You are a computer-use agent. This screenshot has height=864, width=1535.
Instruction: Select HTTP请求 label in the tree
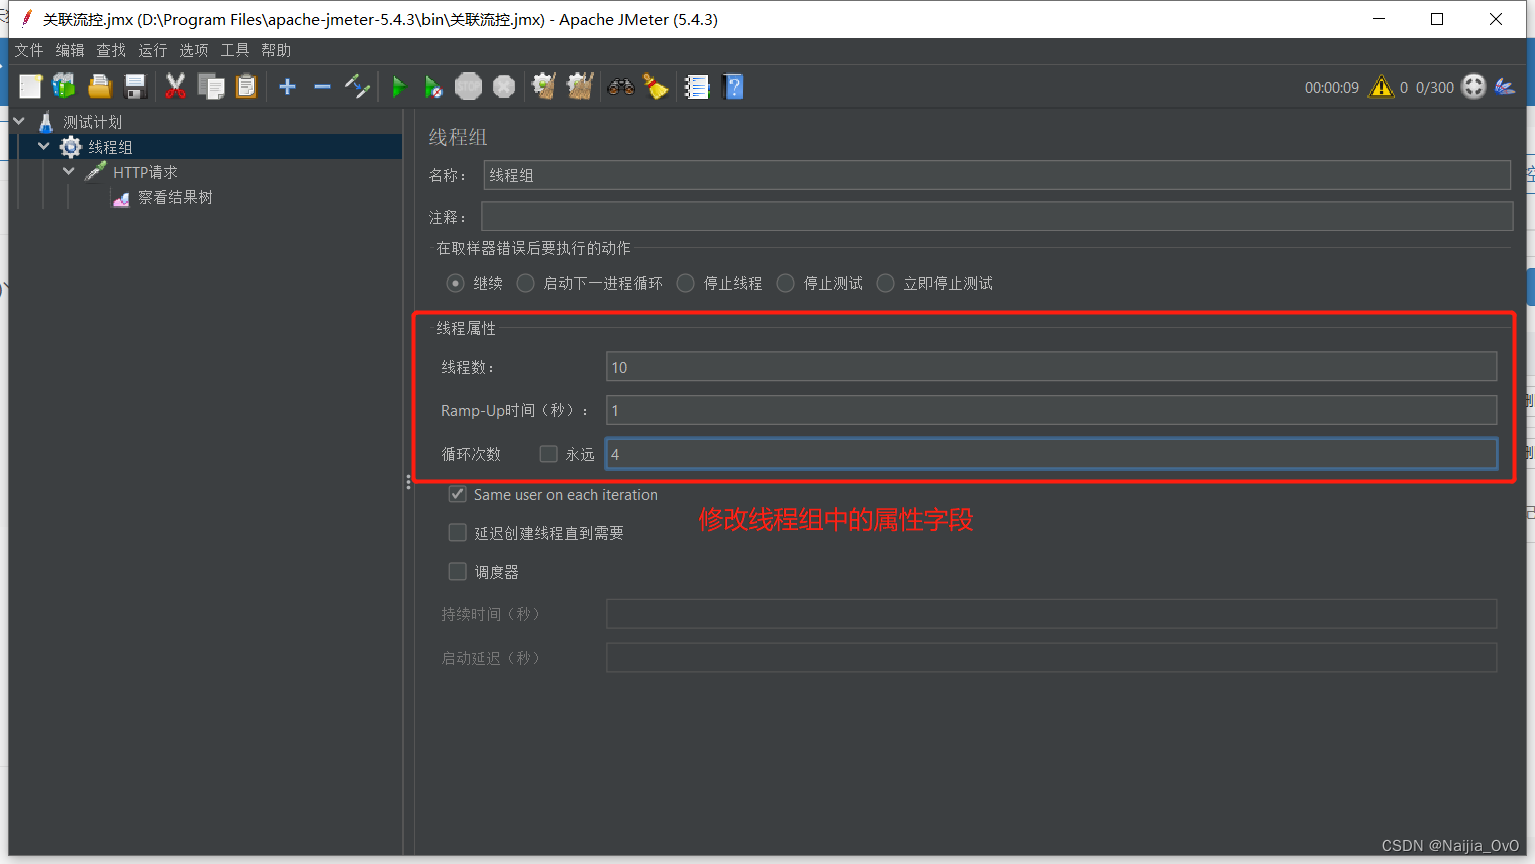click(x=145, y=172)
